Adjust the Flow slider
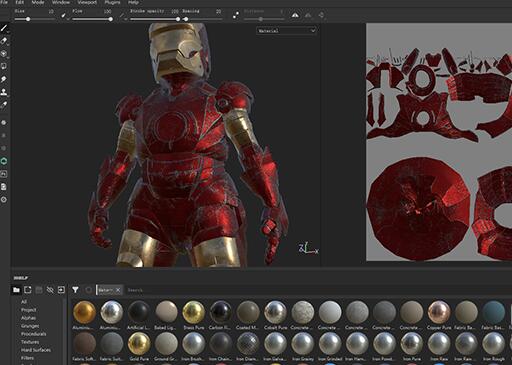The image size is (512, 365). click(92, 19)
